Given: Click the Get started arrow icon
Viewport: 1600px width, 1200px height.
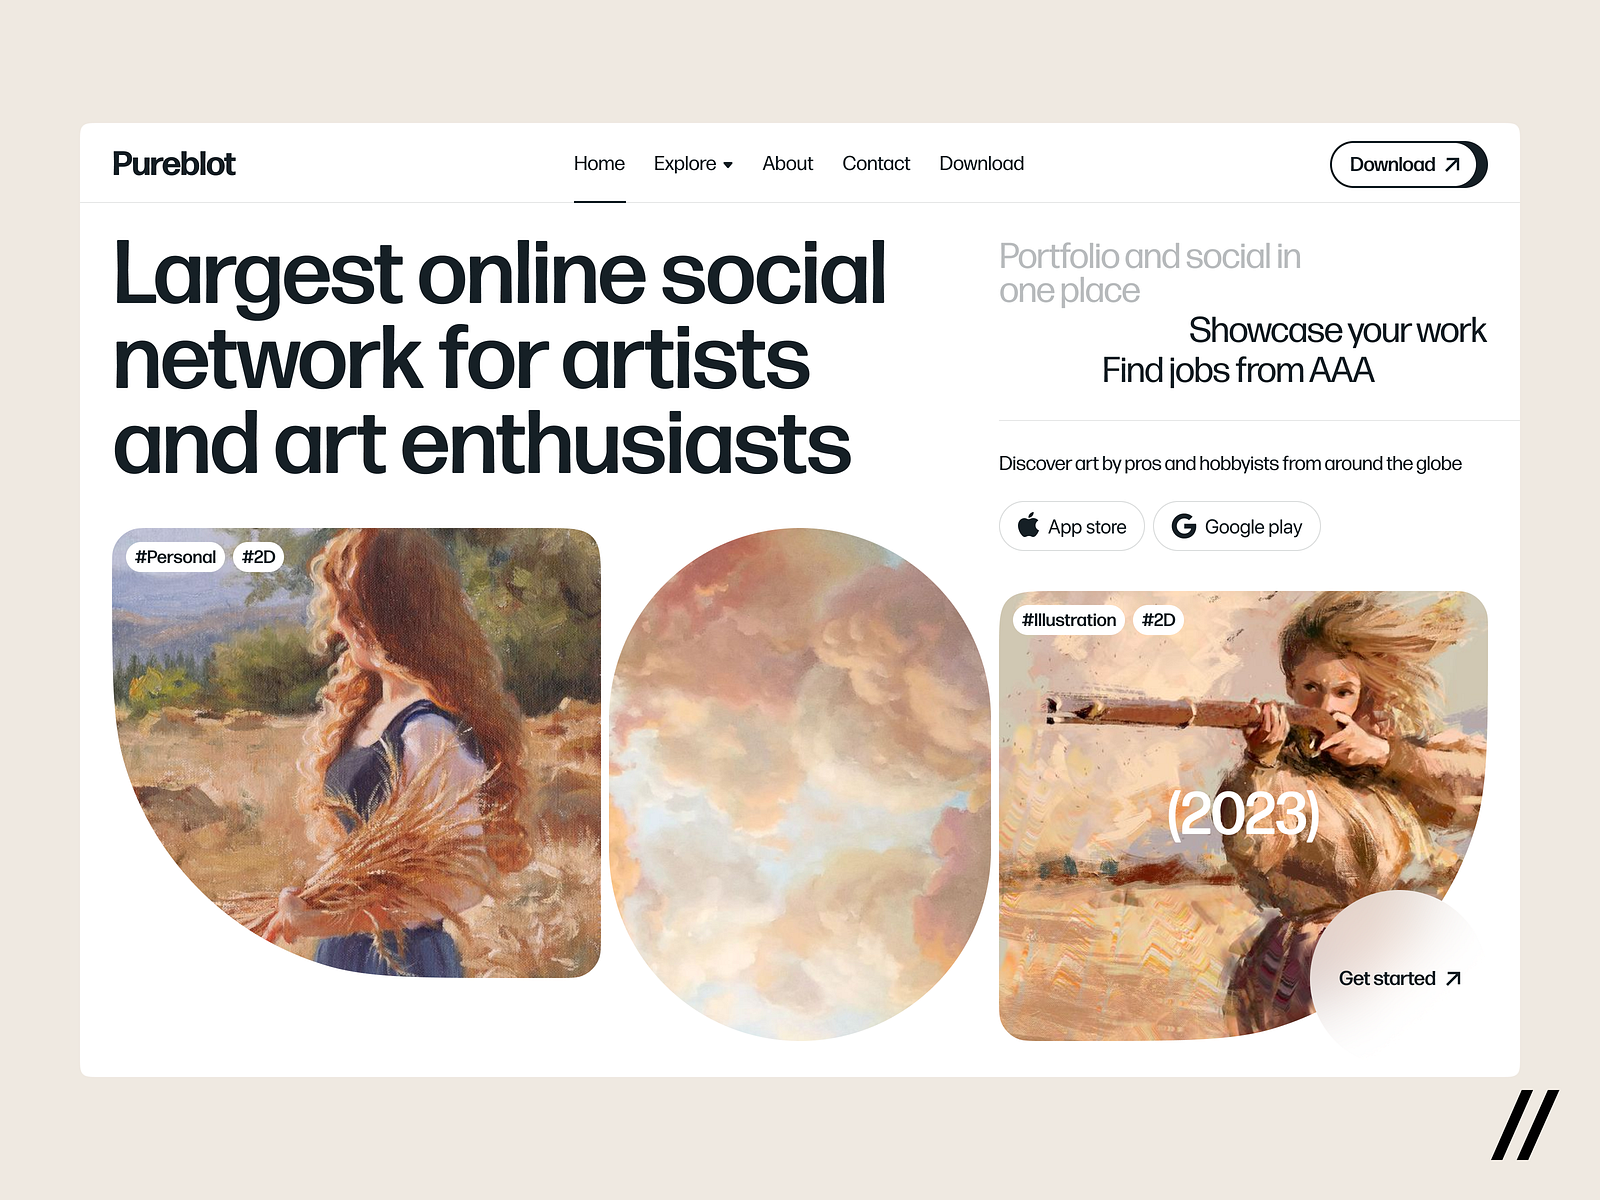Looking at the screenshot, I should tap(1454, 979).
